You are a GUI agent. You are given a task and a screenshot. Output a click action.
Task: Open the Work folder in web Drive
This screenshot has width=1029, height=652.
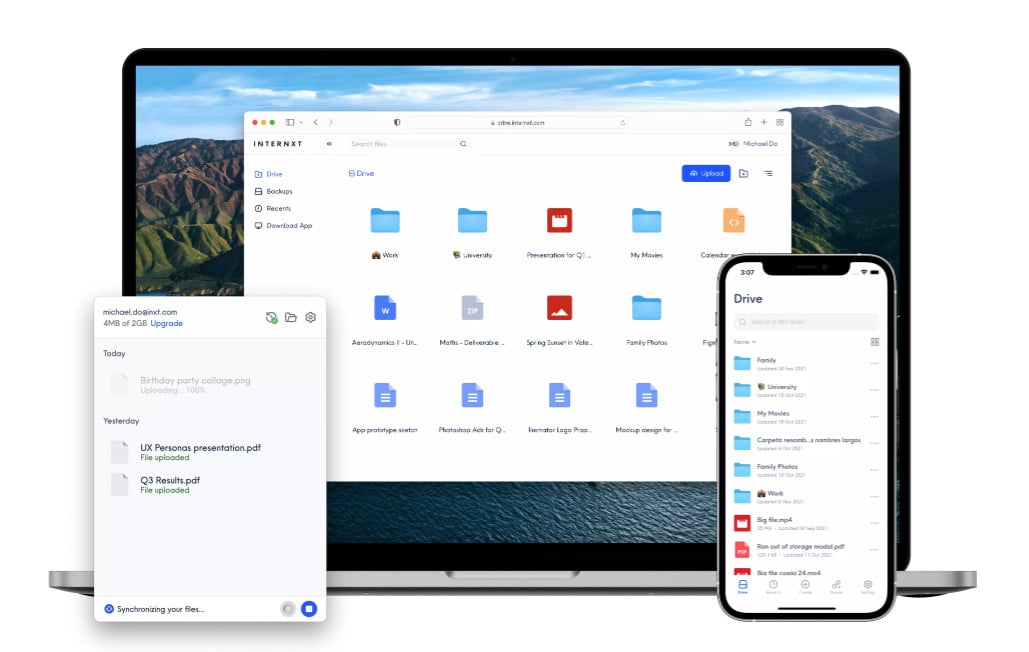pos(384,221)
